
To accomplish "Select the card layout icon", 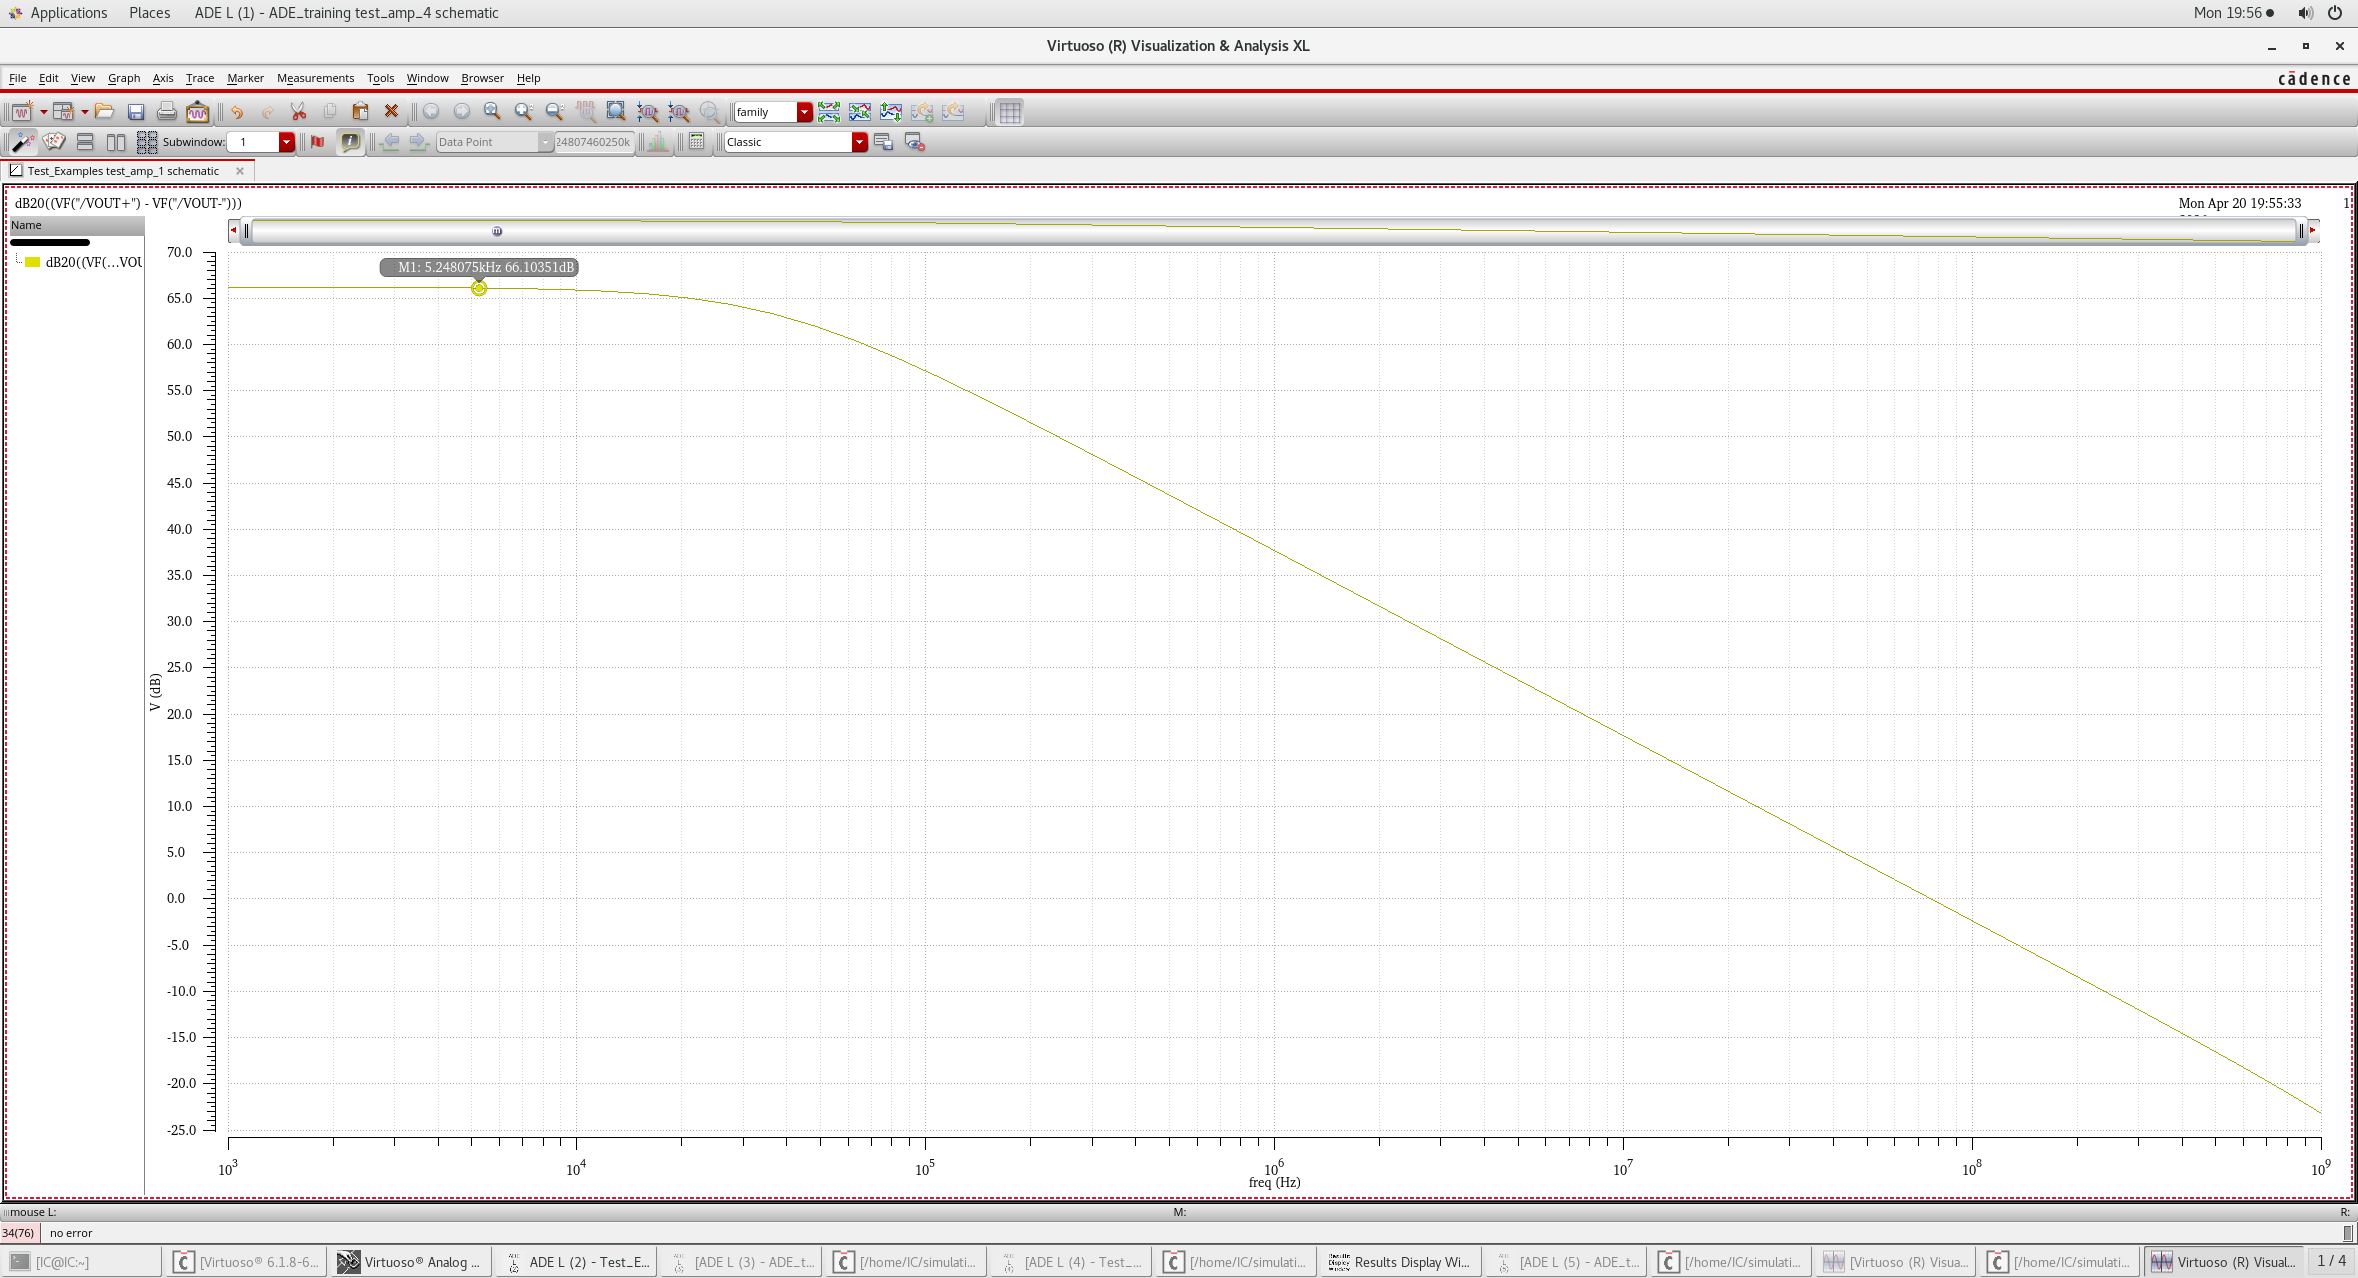I will tap(54, 142).
